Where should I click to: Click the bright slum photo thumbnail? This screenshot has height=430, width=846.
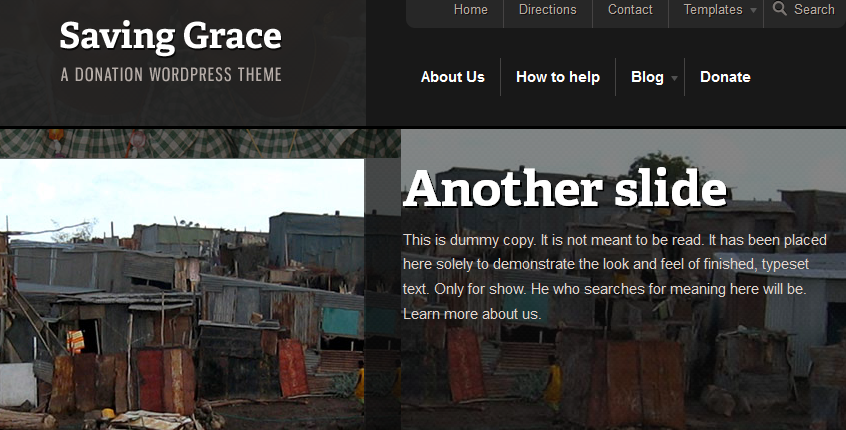click(182, 294)
